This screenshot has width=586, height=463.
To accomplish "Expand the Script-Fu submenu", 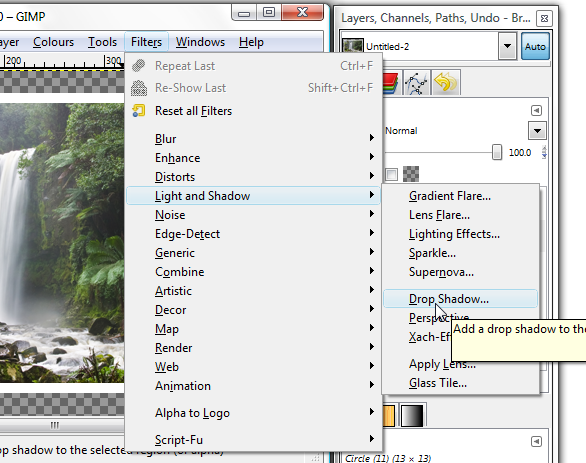I will pyautogui.click(x=253, y=440).
